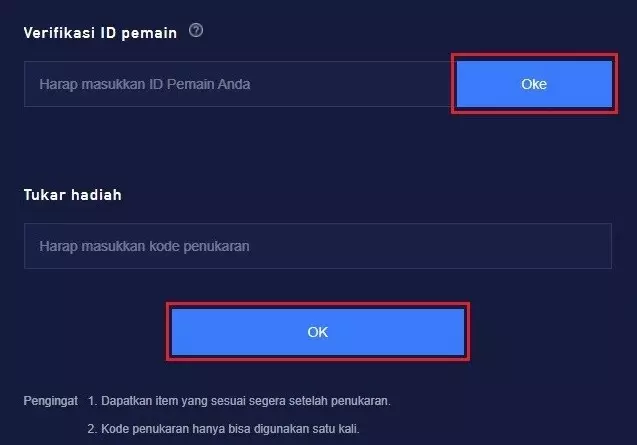637x445 pixels.
Task: Click the 'Pengingat' label
Action: pos(50,401)
